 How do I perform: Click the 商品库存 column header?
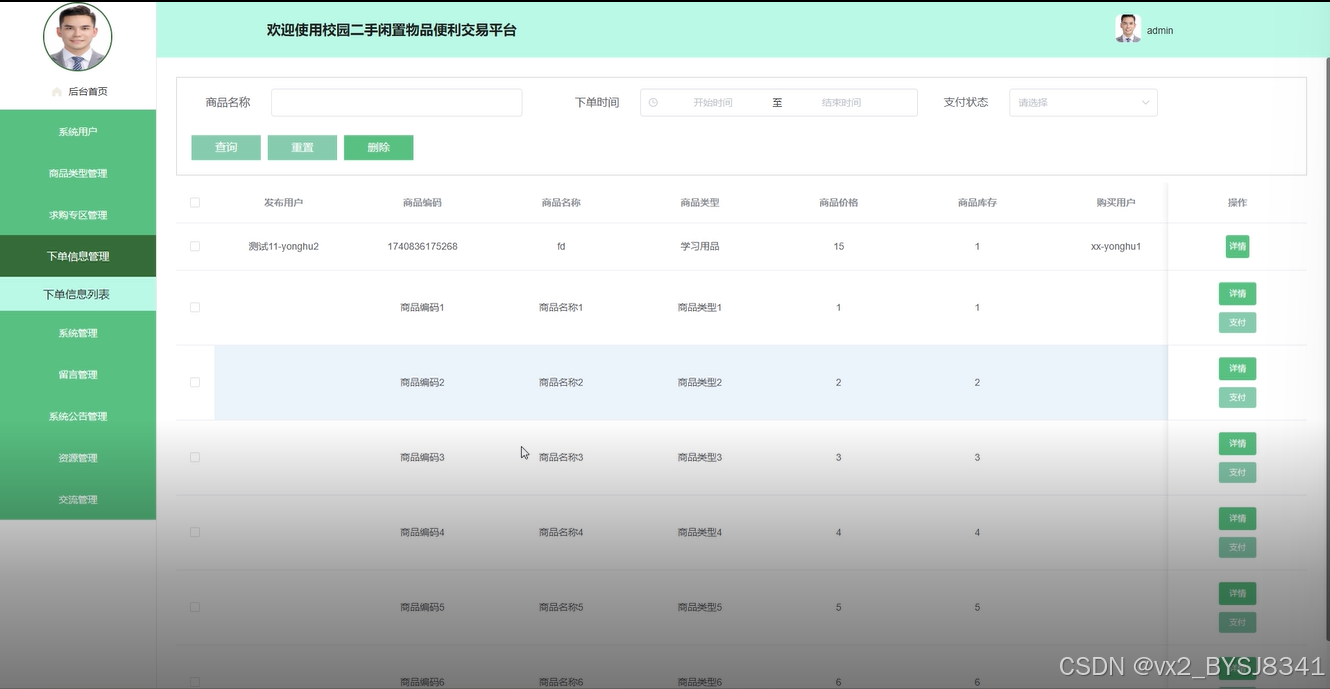pos(977,202)
